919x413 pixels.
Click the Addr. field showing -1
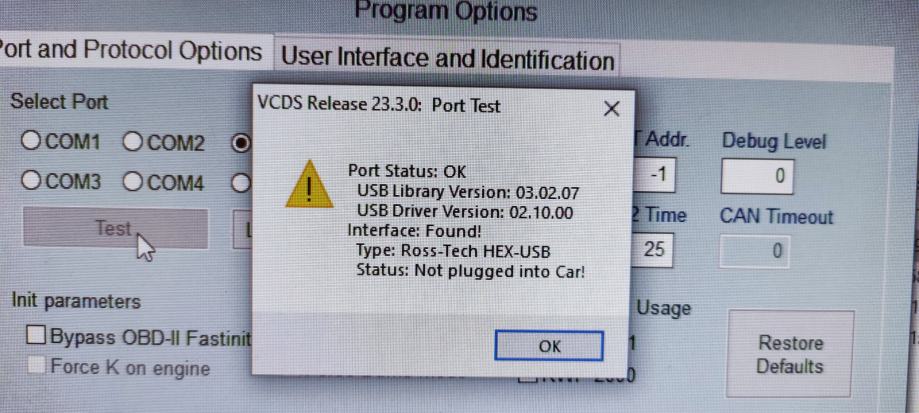point(653,175)
